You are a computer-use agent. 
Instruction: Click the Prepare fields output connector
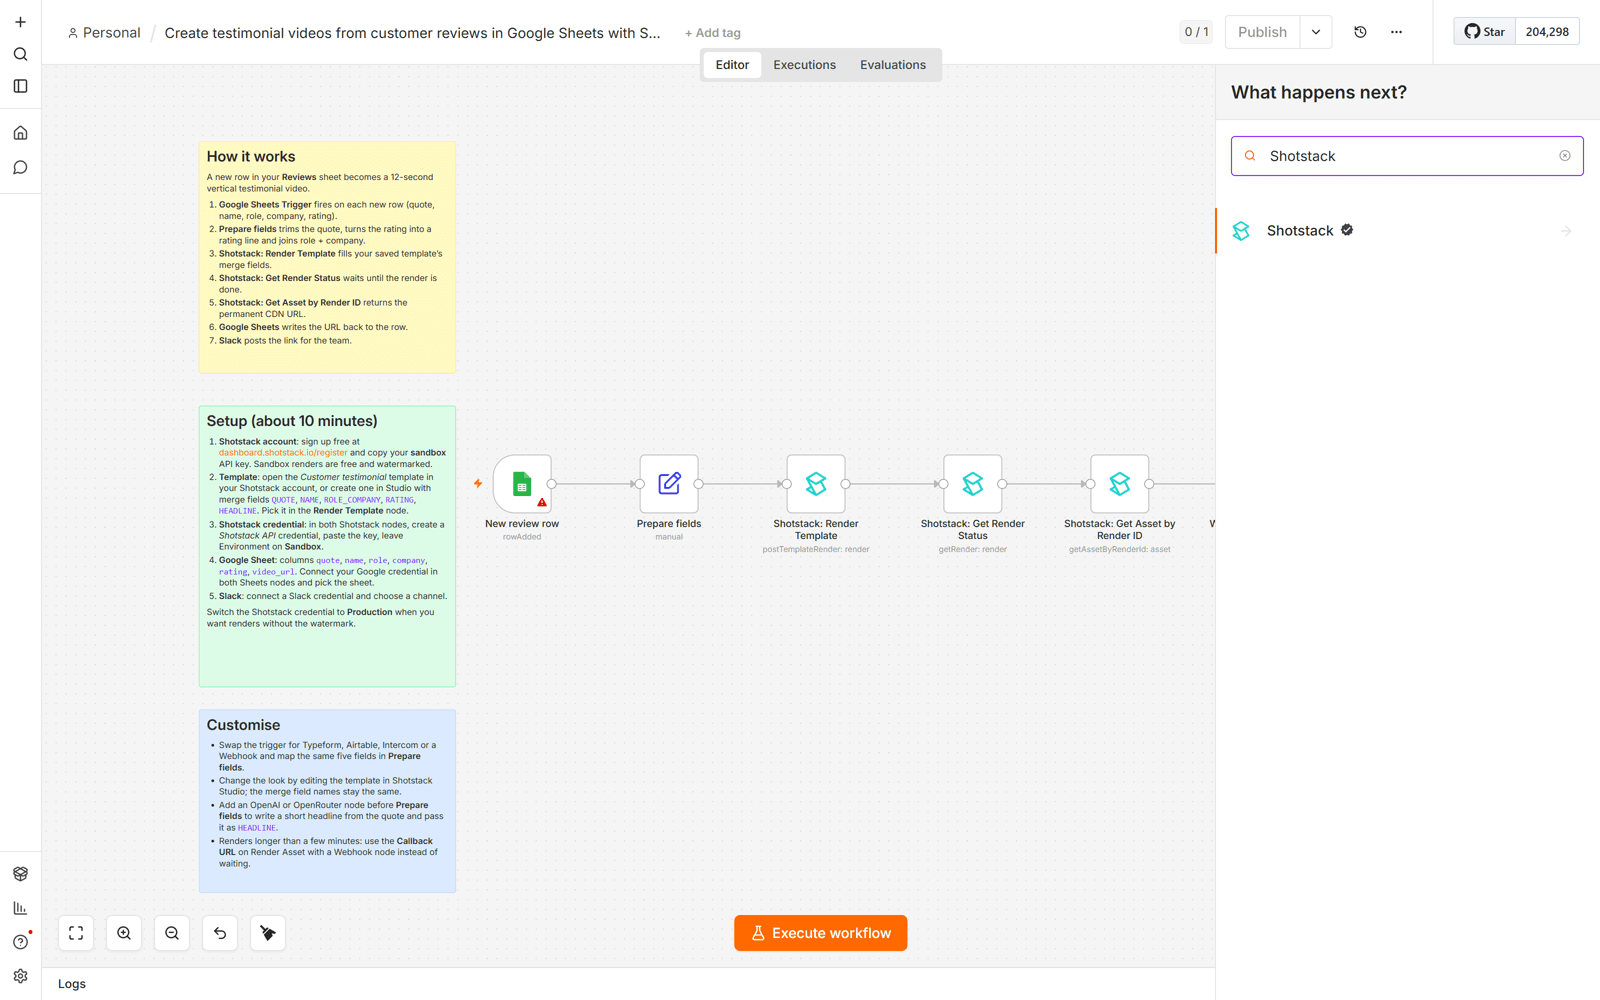point(699,484)
